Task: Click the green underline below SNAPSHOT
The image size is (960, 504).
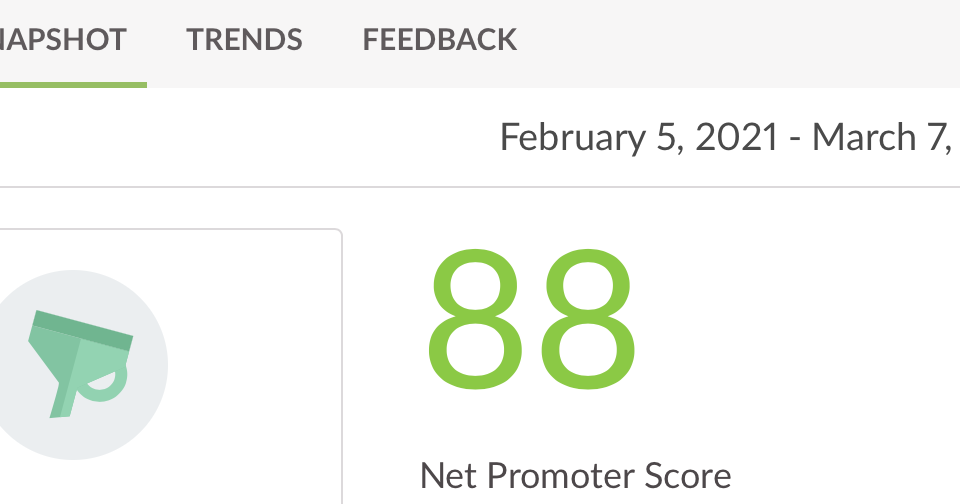Action: pos(73,85)
